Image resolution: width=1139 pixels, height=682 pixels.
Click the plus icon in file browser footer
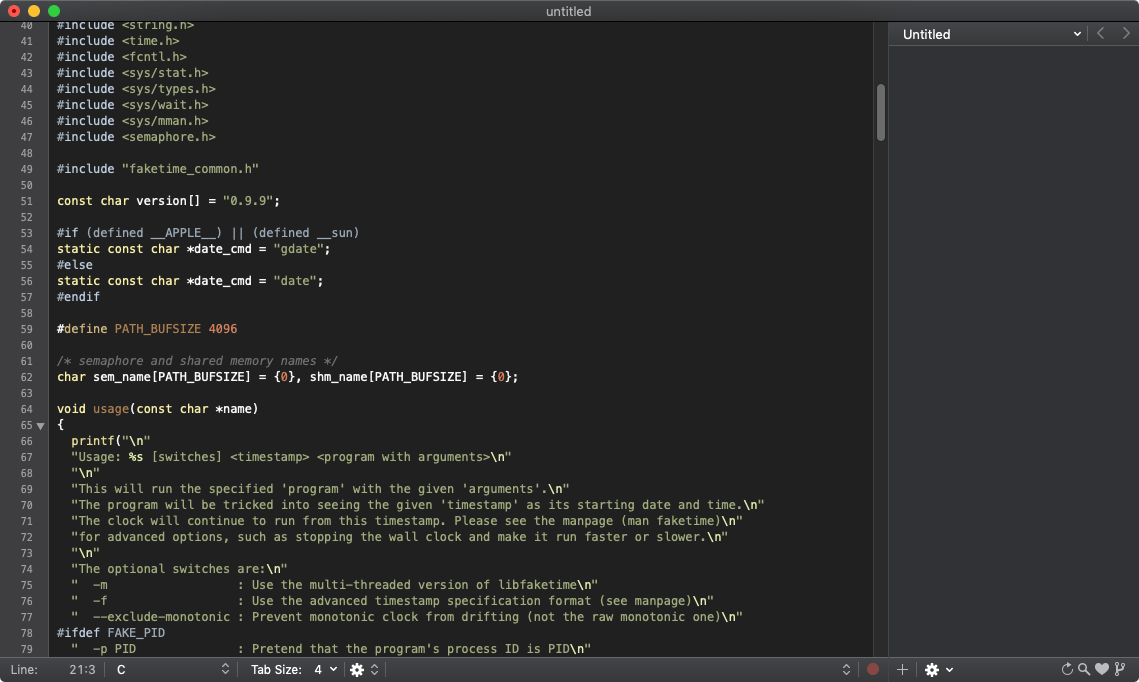pos(902,669)
